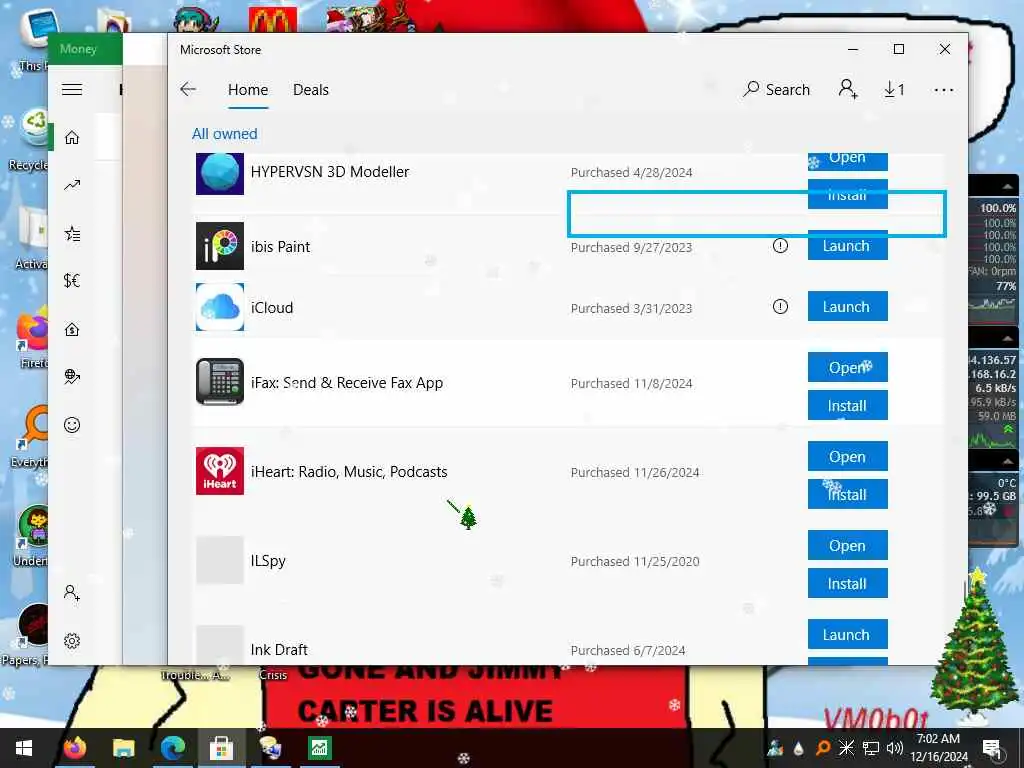Open ILSpy from the owned list

847,545
